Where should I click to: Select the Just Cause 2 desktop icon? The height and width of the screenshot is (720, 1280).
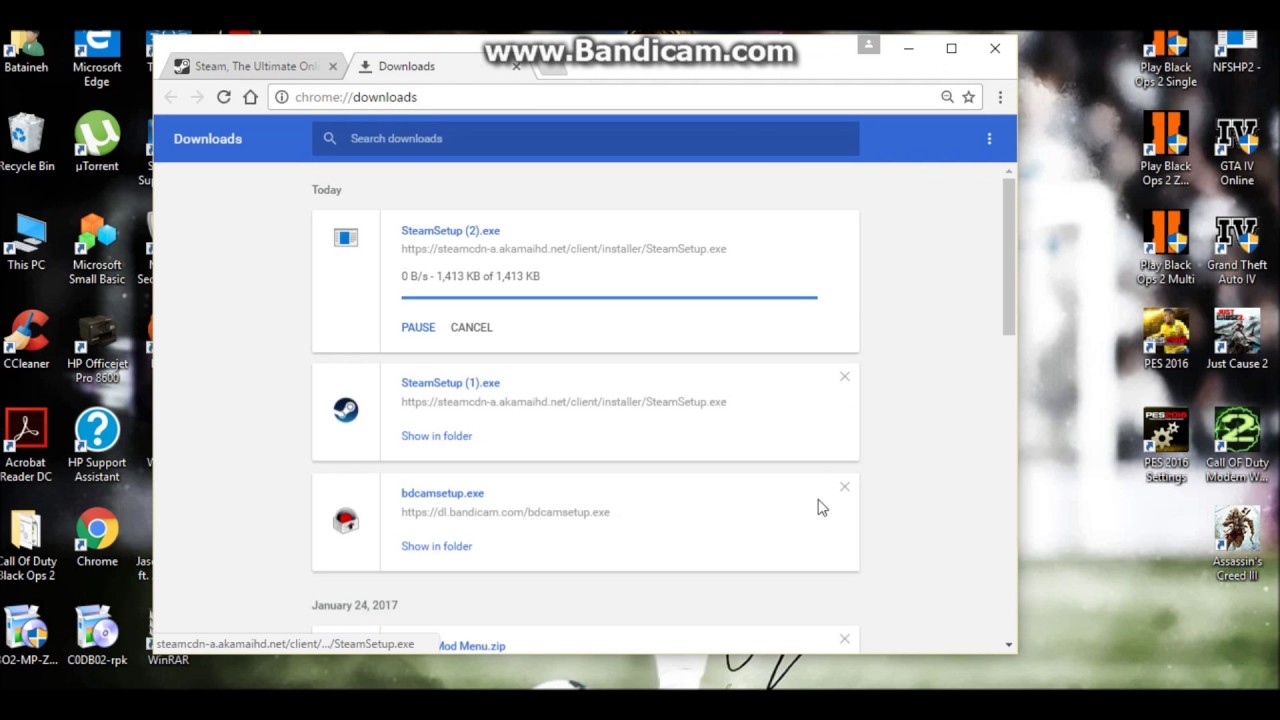click(x=1237, y=340)
